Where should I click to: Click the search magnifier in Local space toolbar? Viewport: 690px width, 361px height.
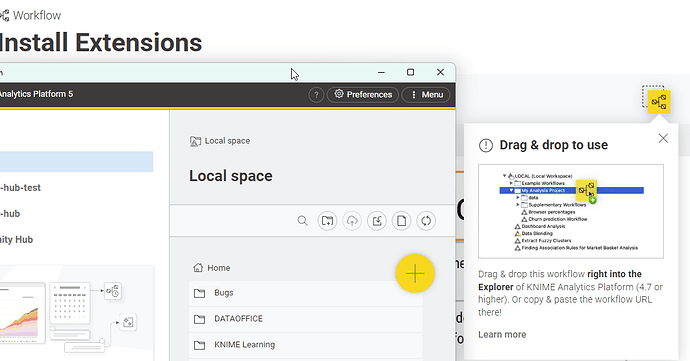[302, 221]
